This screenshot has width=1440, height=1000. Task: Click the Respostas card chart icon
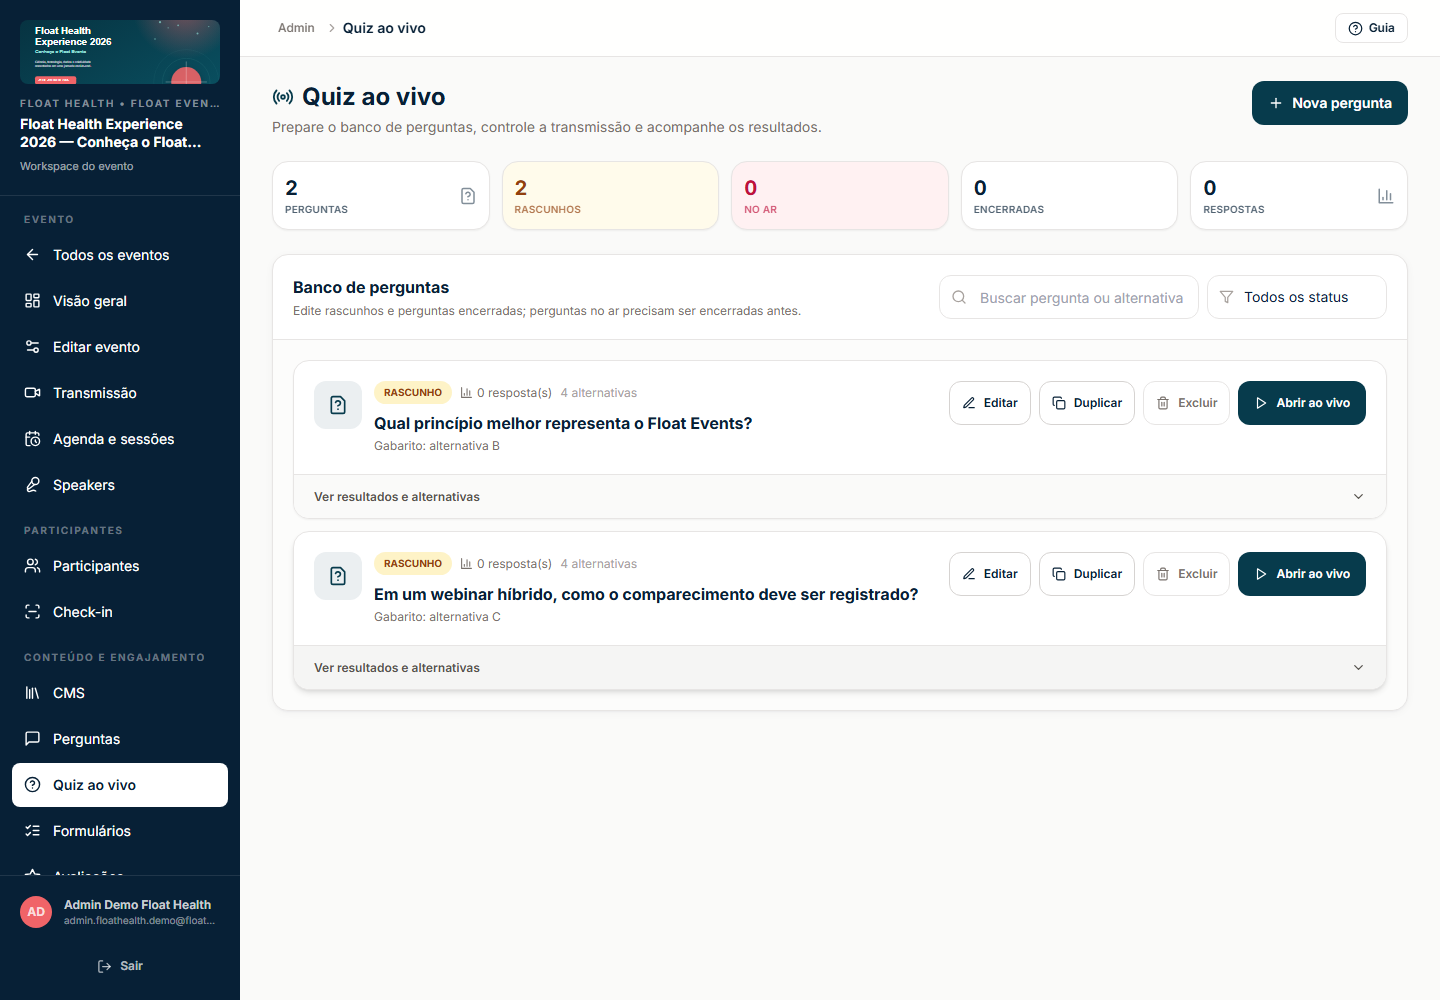pos(1385,196)
